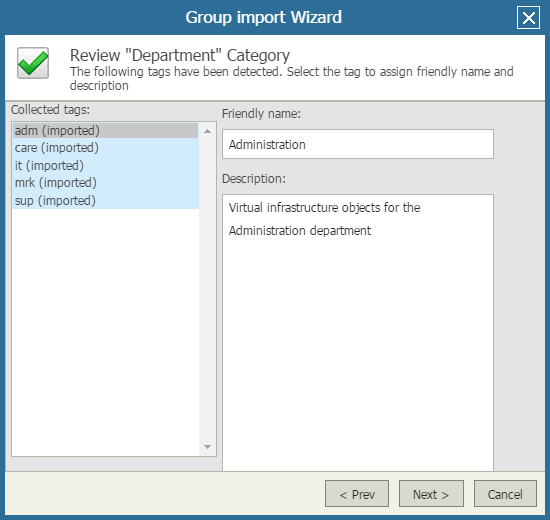Click the green checkmark wizard icon
550x520 pixels.
33,63
